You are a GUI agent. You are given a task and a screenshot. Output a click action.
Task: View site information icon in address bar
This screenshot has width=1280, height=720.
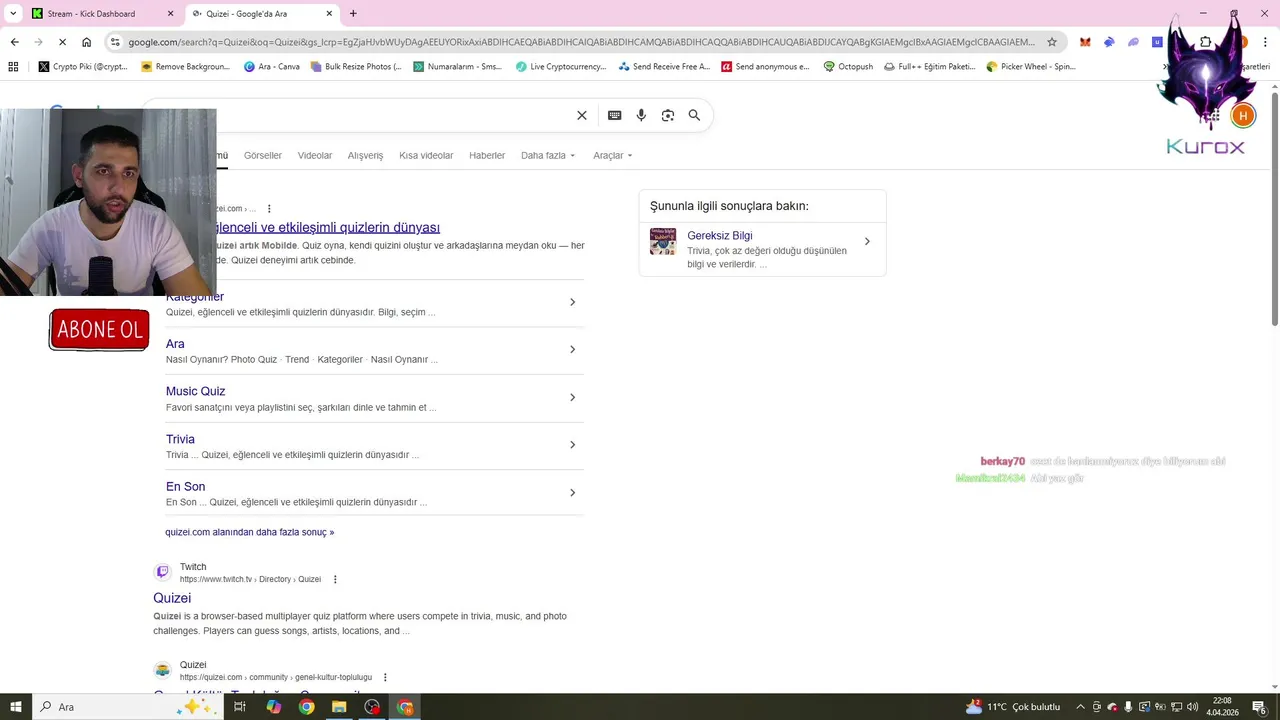point(116,42)
